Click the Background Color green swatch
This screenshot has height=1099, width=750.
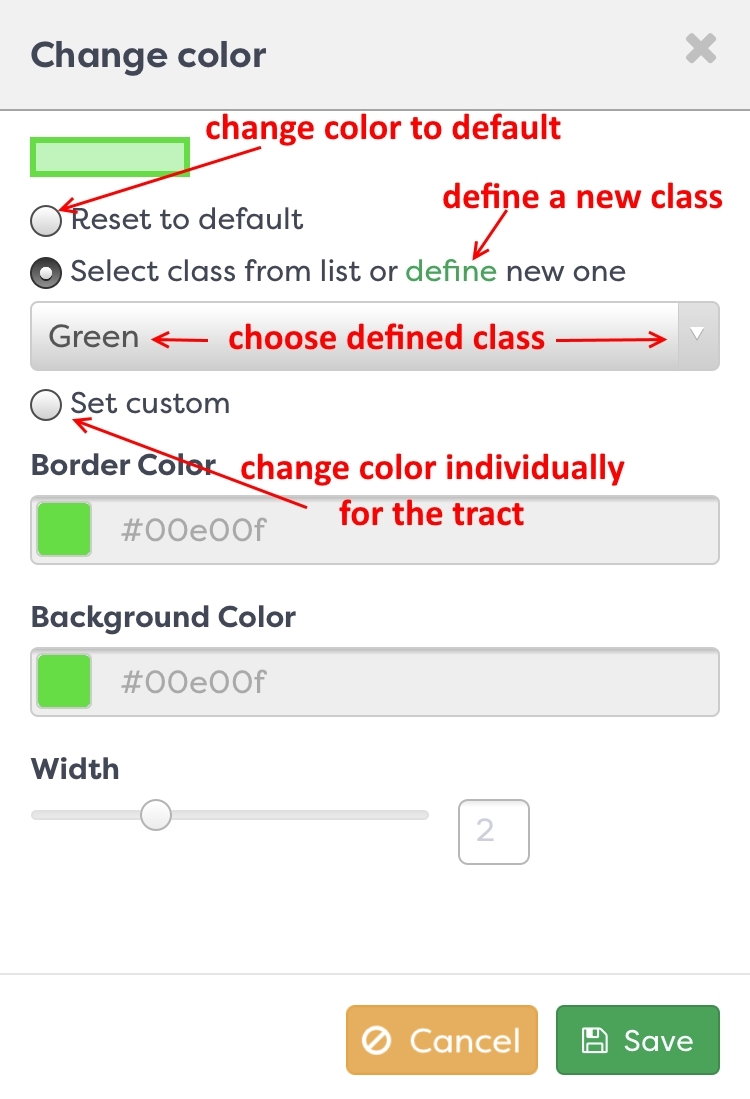(x=64, y=681)
